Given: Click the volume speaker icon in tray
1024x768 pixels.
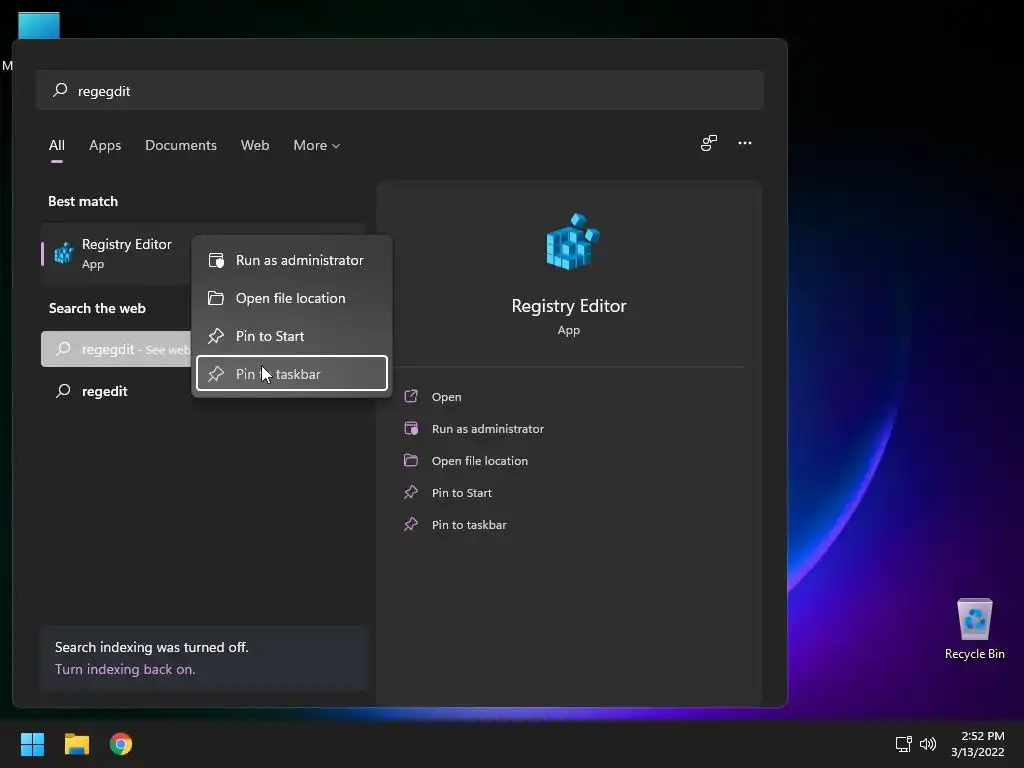Looking at the screenshot, I should pyautogui.click(x=927, y=743).
